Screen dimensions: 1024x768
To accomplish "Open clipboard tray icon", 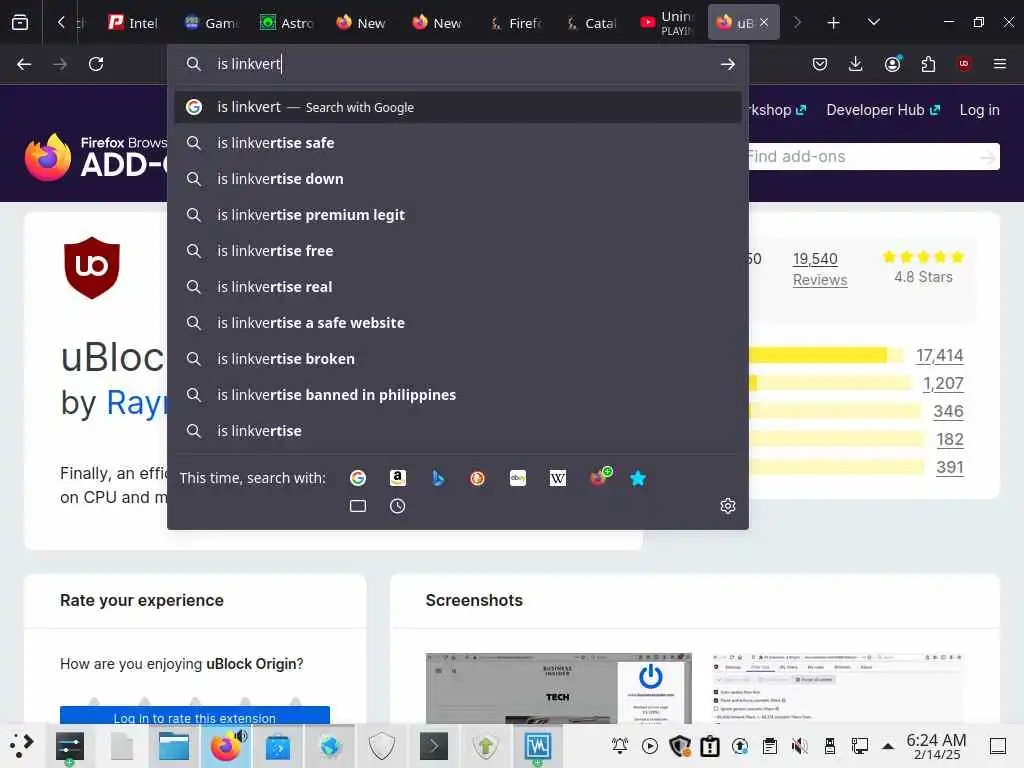I will click(770, 746).
